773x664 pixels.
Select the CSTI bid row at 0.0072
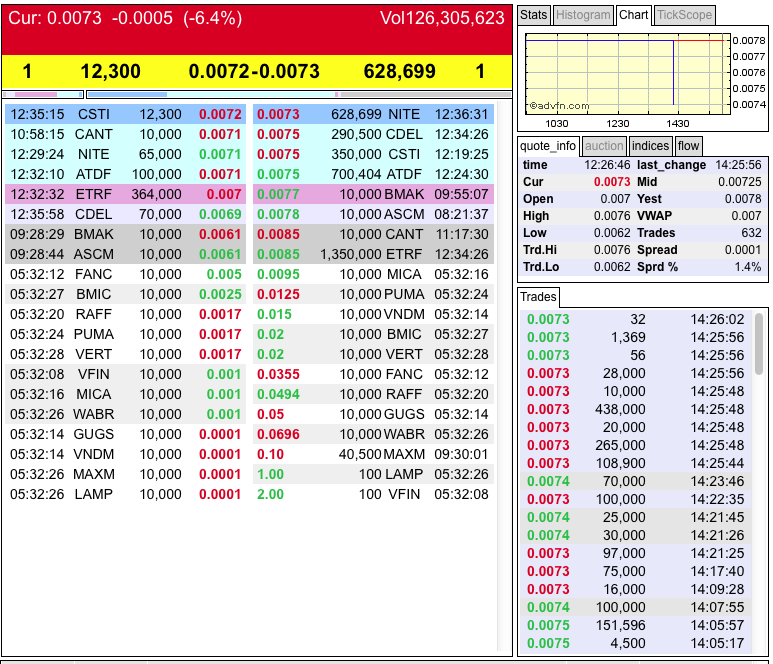pyautogui.click(x=126, y=115)
